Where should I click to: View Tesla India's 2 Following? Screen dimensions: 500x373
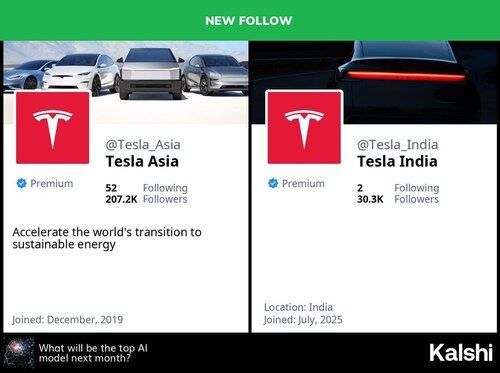tap(398, 188)
